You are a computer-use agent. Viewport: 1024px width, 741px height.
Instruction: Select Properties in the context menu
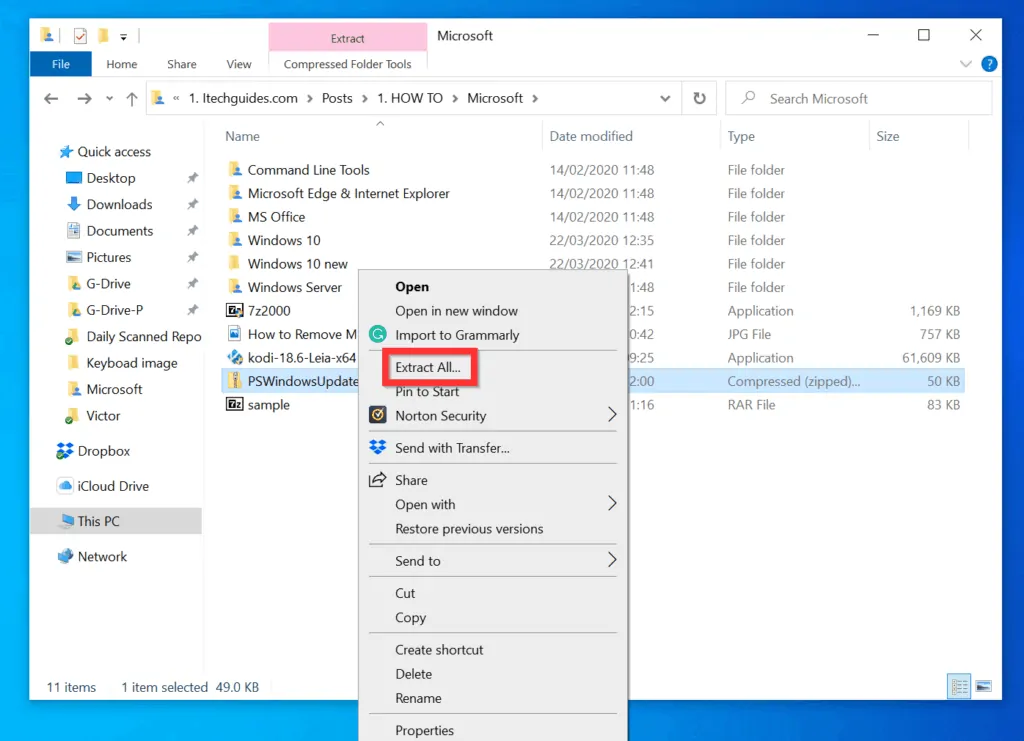[424, 730]
